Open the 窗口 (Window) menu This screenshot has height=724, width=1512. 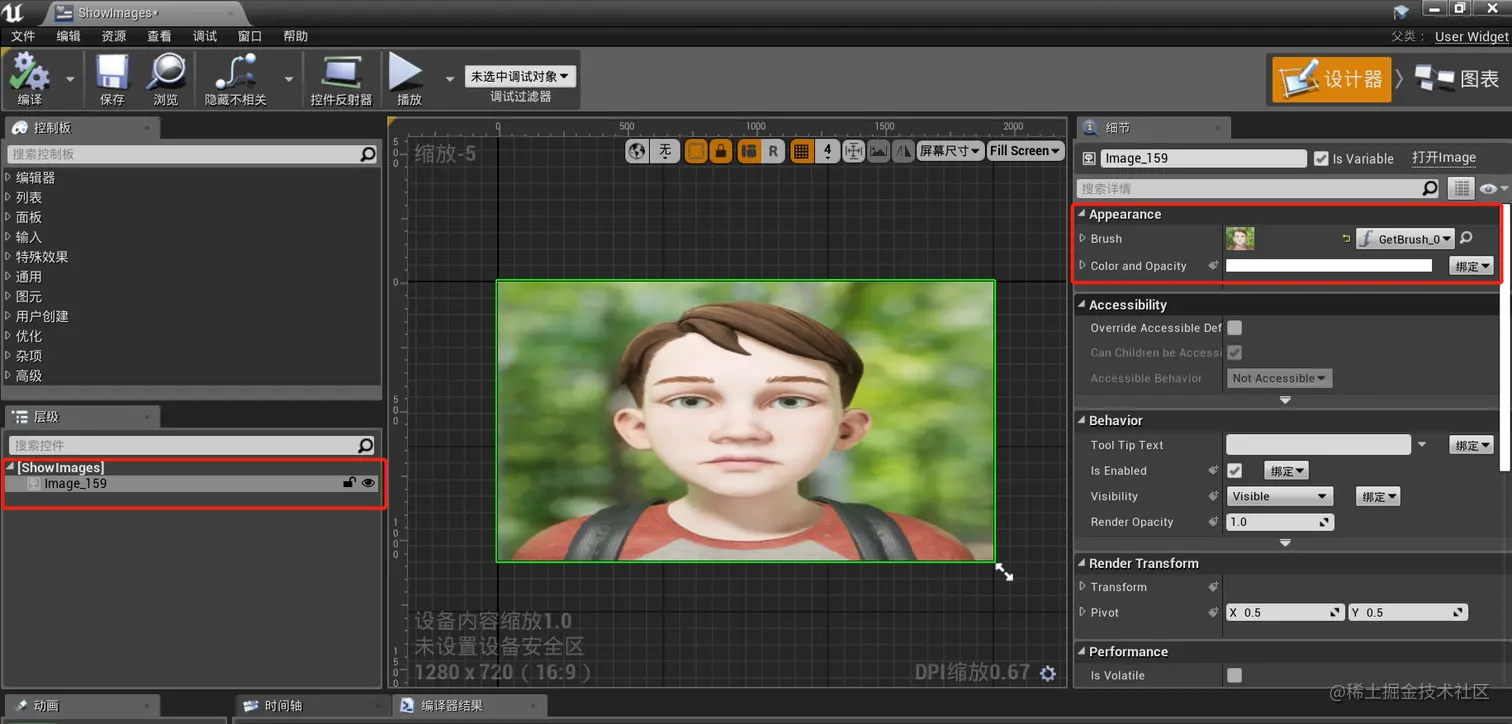250,36
